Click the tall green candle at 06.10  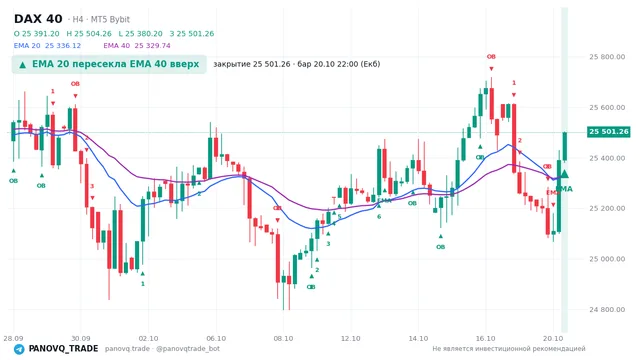[210, 158]
